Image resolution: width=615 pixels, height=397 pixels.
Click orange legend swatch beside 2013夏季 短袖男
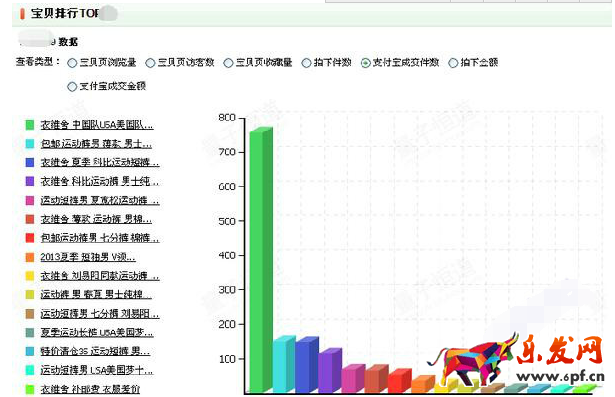pos(30,257)
